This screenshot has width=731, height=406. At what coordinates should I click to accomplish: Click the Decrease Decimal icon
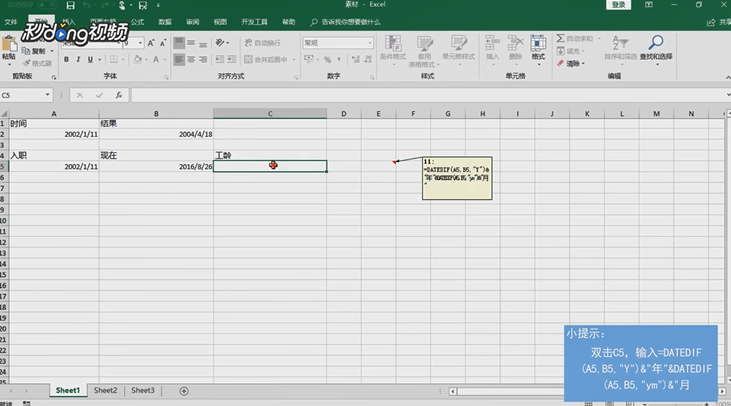[368, 59]
